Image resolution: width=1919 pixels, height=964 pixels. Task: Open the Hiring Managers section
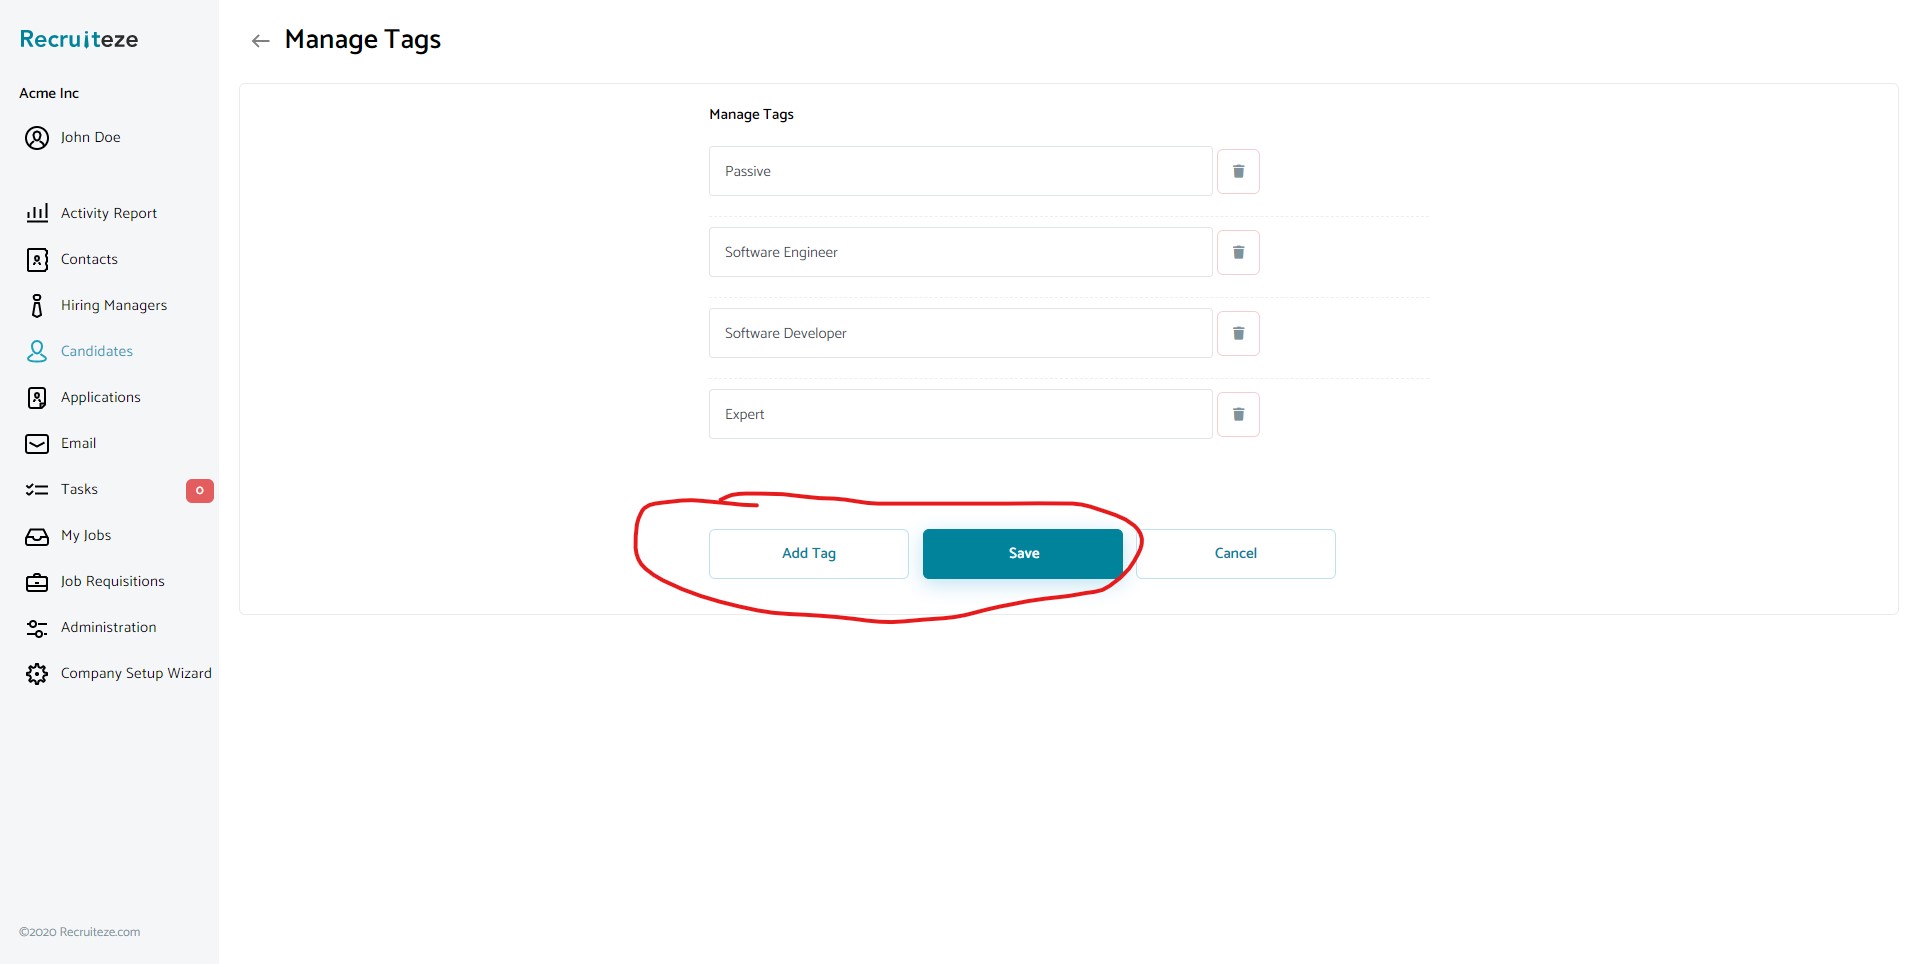(113, 305)
